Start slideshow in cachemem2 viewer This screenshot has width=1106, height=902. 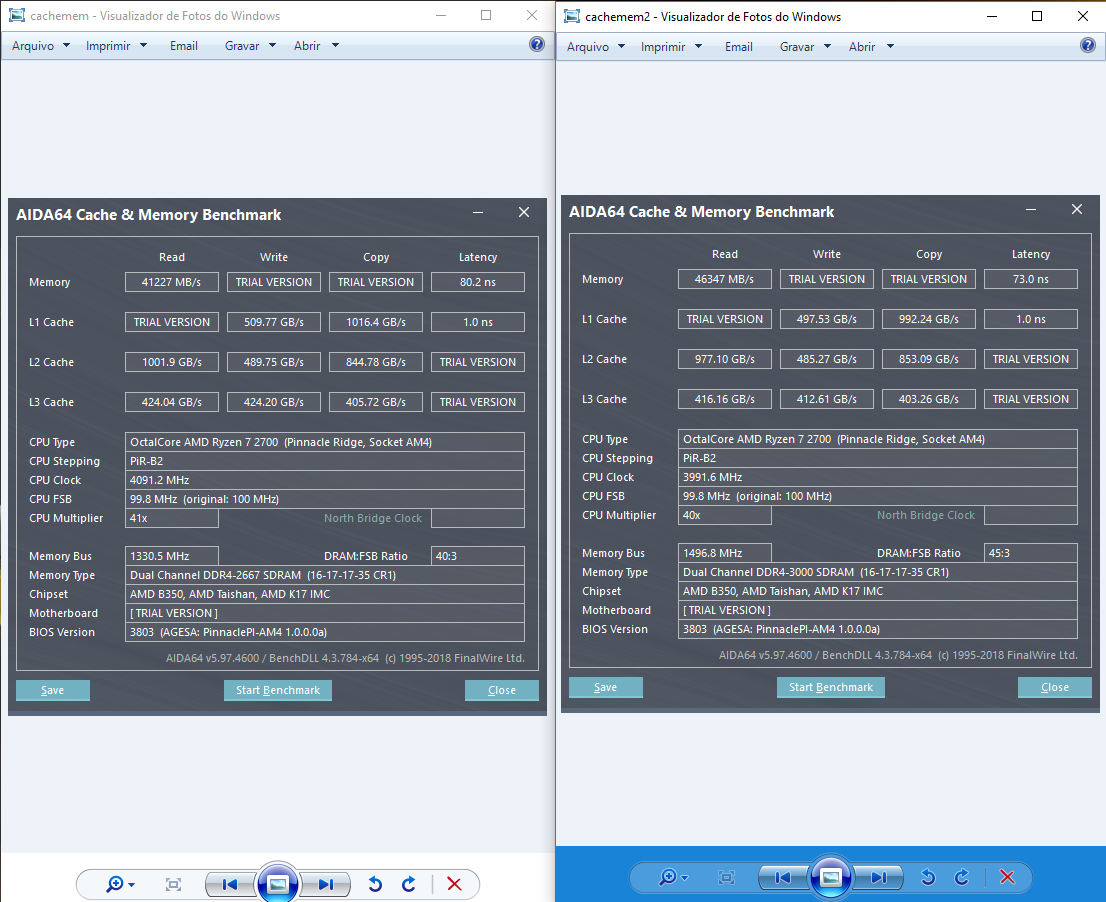tap(831, 877)
